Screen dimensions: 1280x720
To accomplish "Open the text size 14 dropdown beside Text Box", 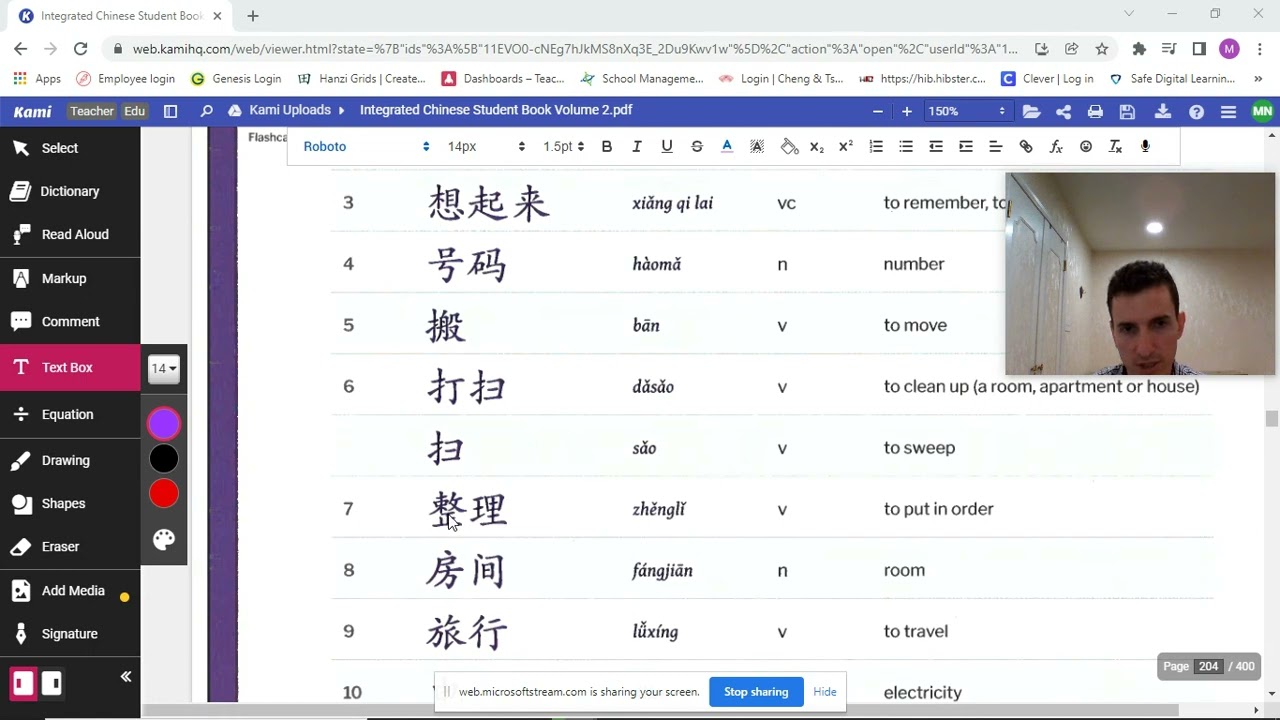I will click(x=164, y=368).
